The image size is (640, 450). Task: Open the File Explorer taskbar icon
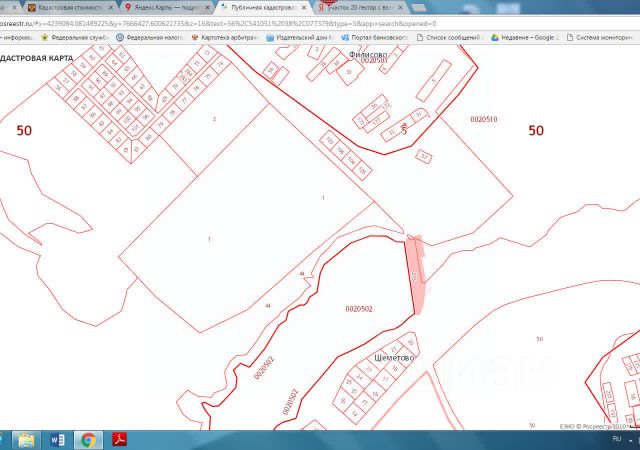tap(26, 440)
